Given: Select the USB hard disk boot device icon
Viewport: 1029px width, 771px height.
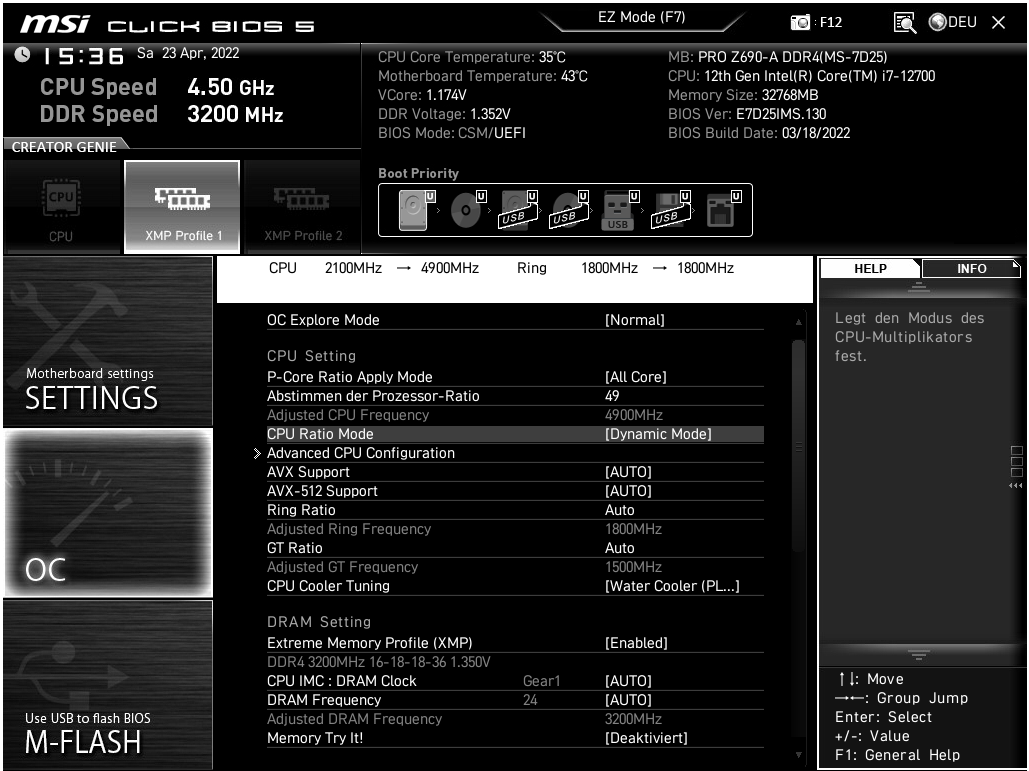Looking at the screenshot, I should point(518,210).
